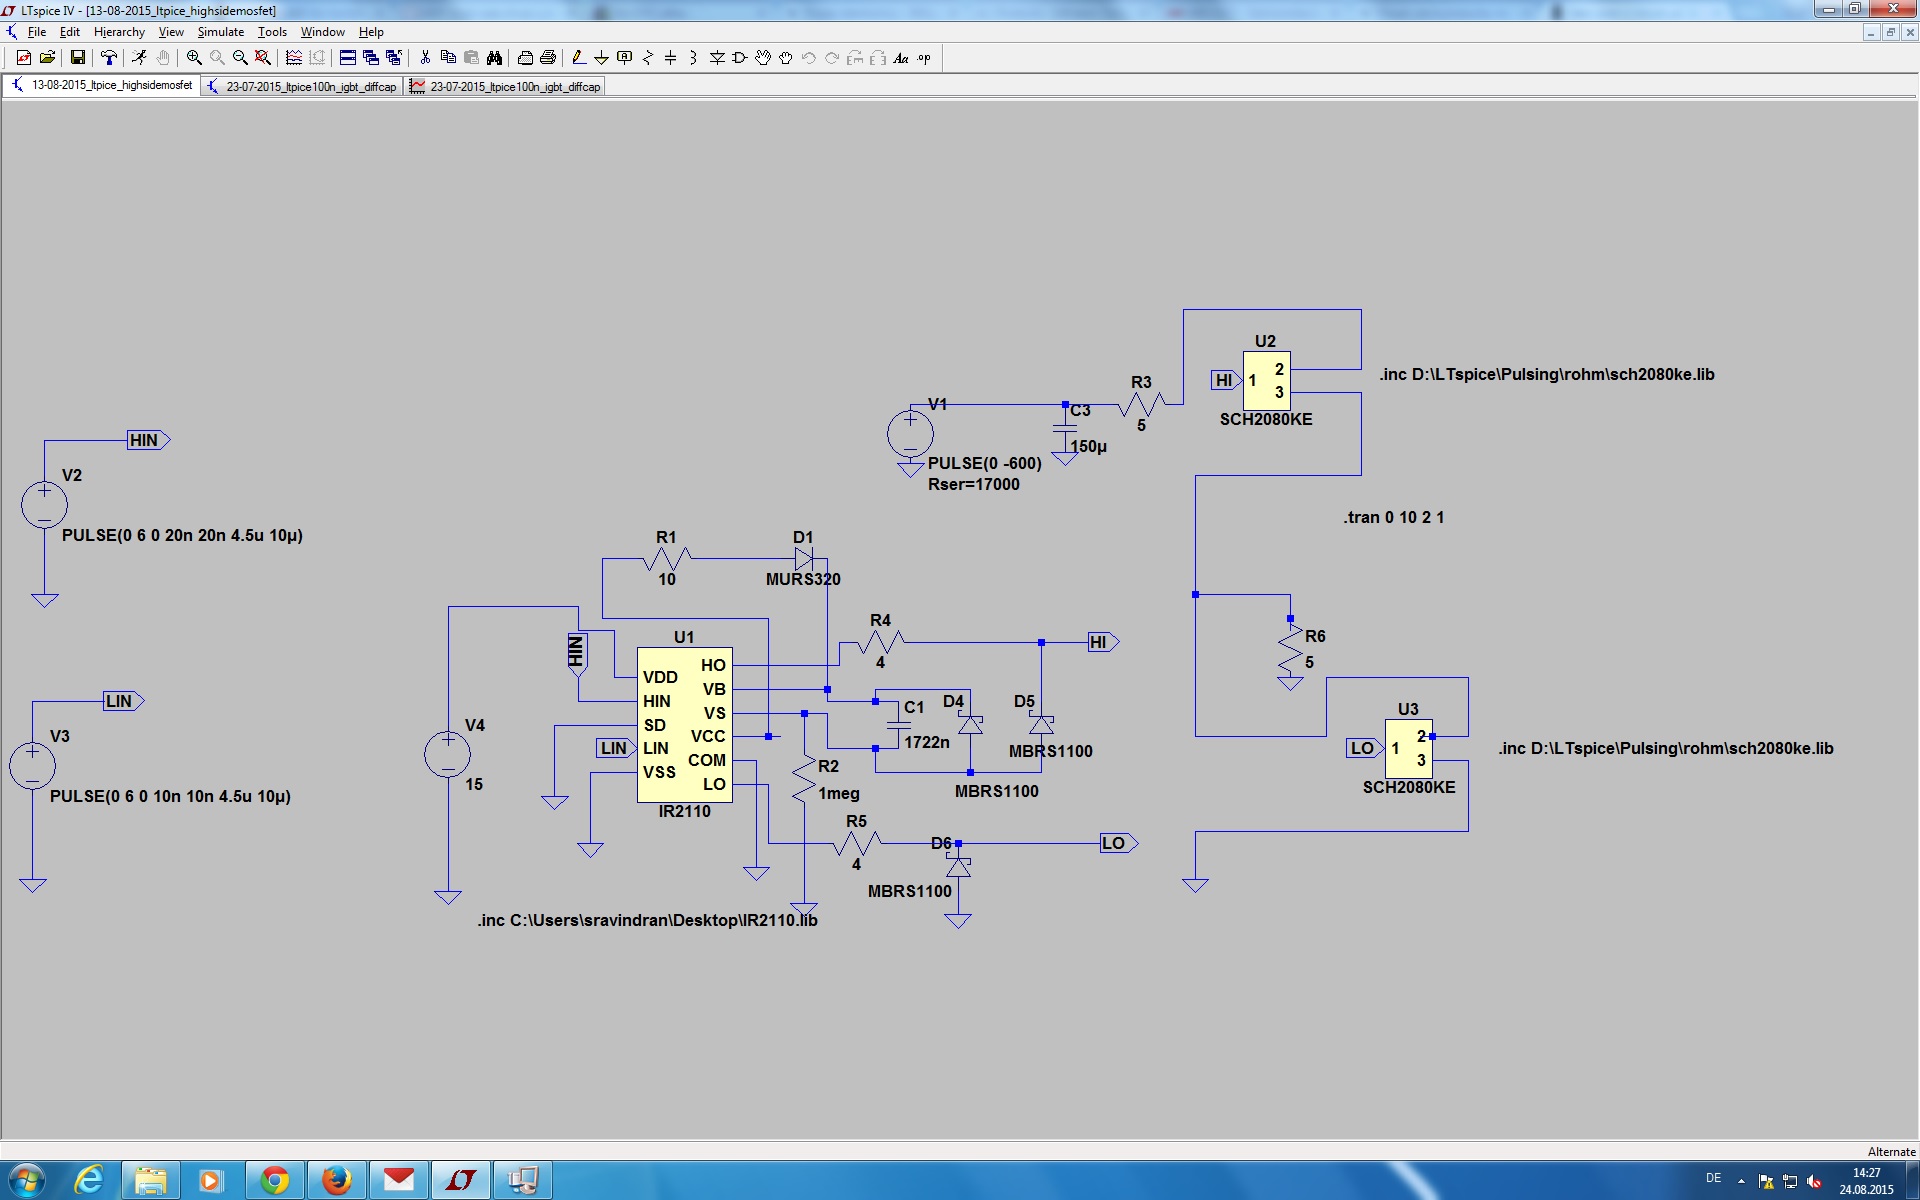Open Firefox from the taskbar
Screen dimensions: 1920x1200
pos(337,1180)
